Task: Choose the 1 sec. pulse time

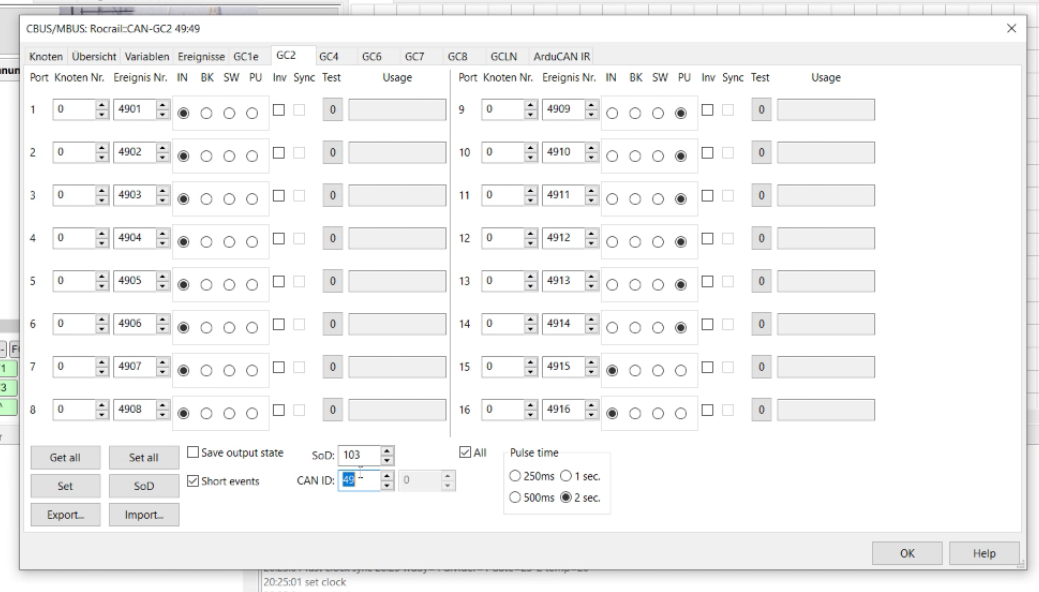Action: (x=564, y=474)
